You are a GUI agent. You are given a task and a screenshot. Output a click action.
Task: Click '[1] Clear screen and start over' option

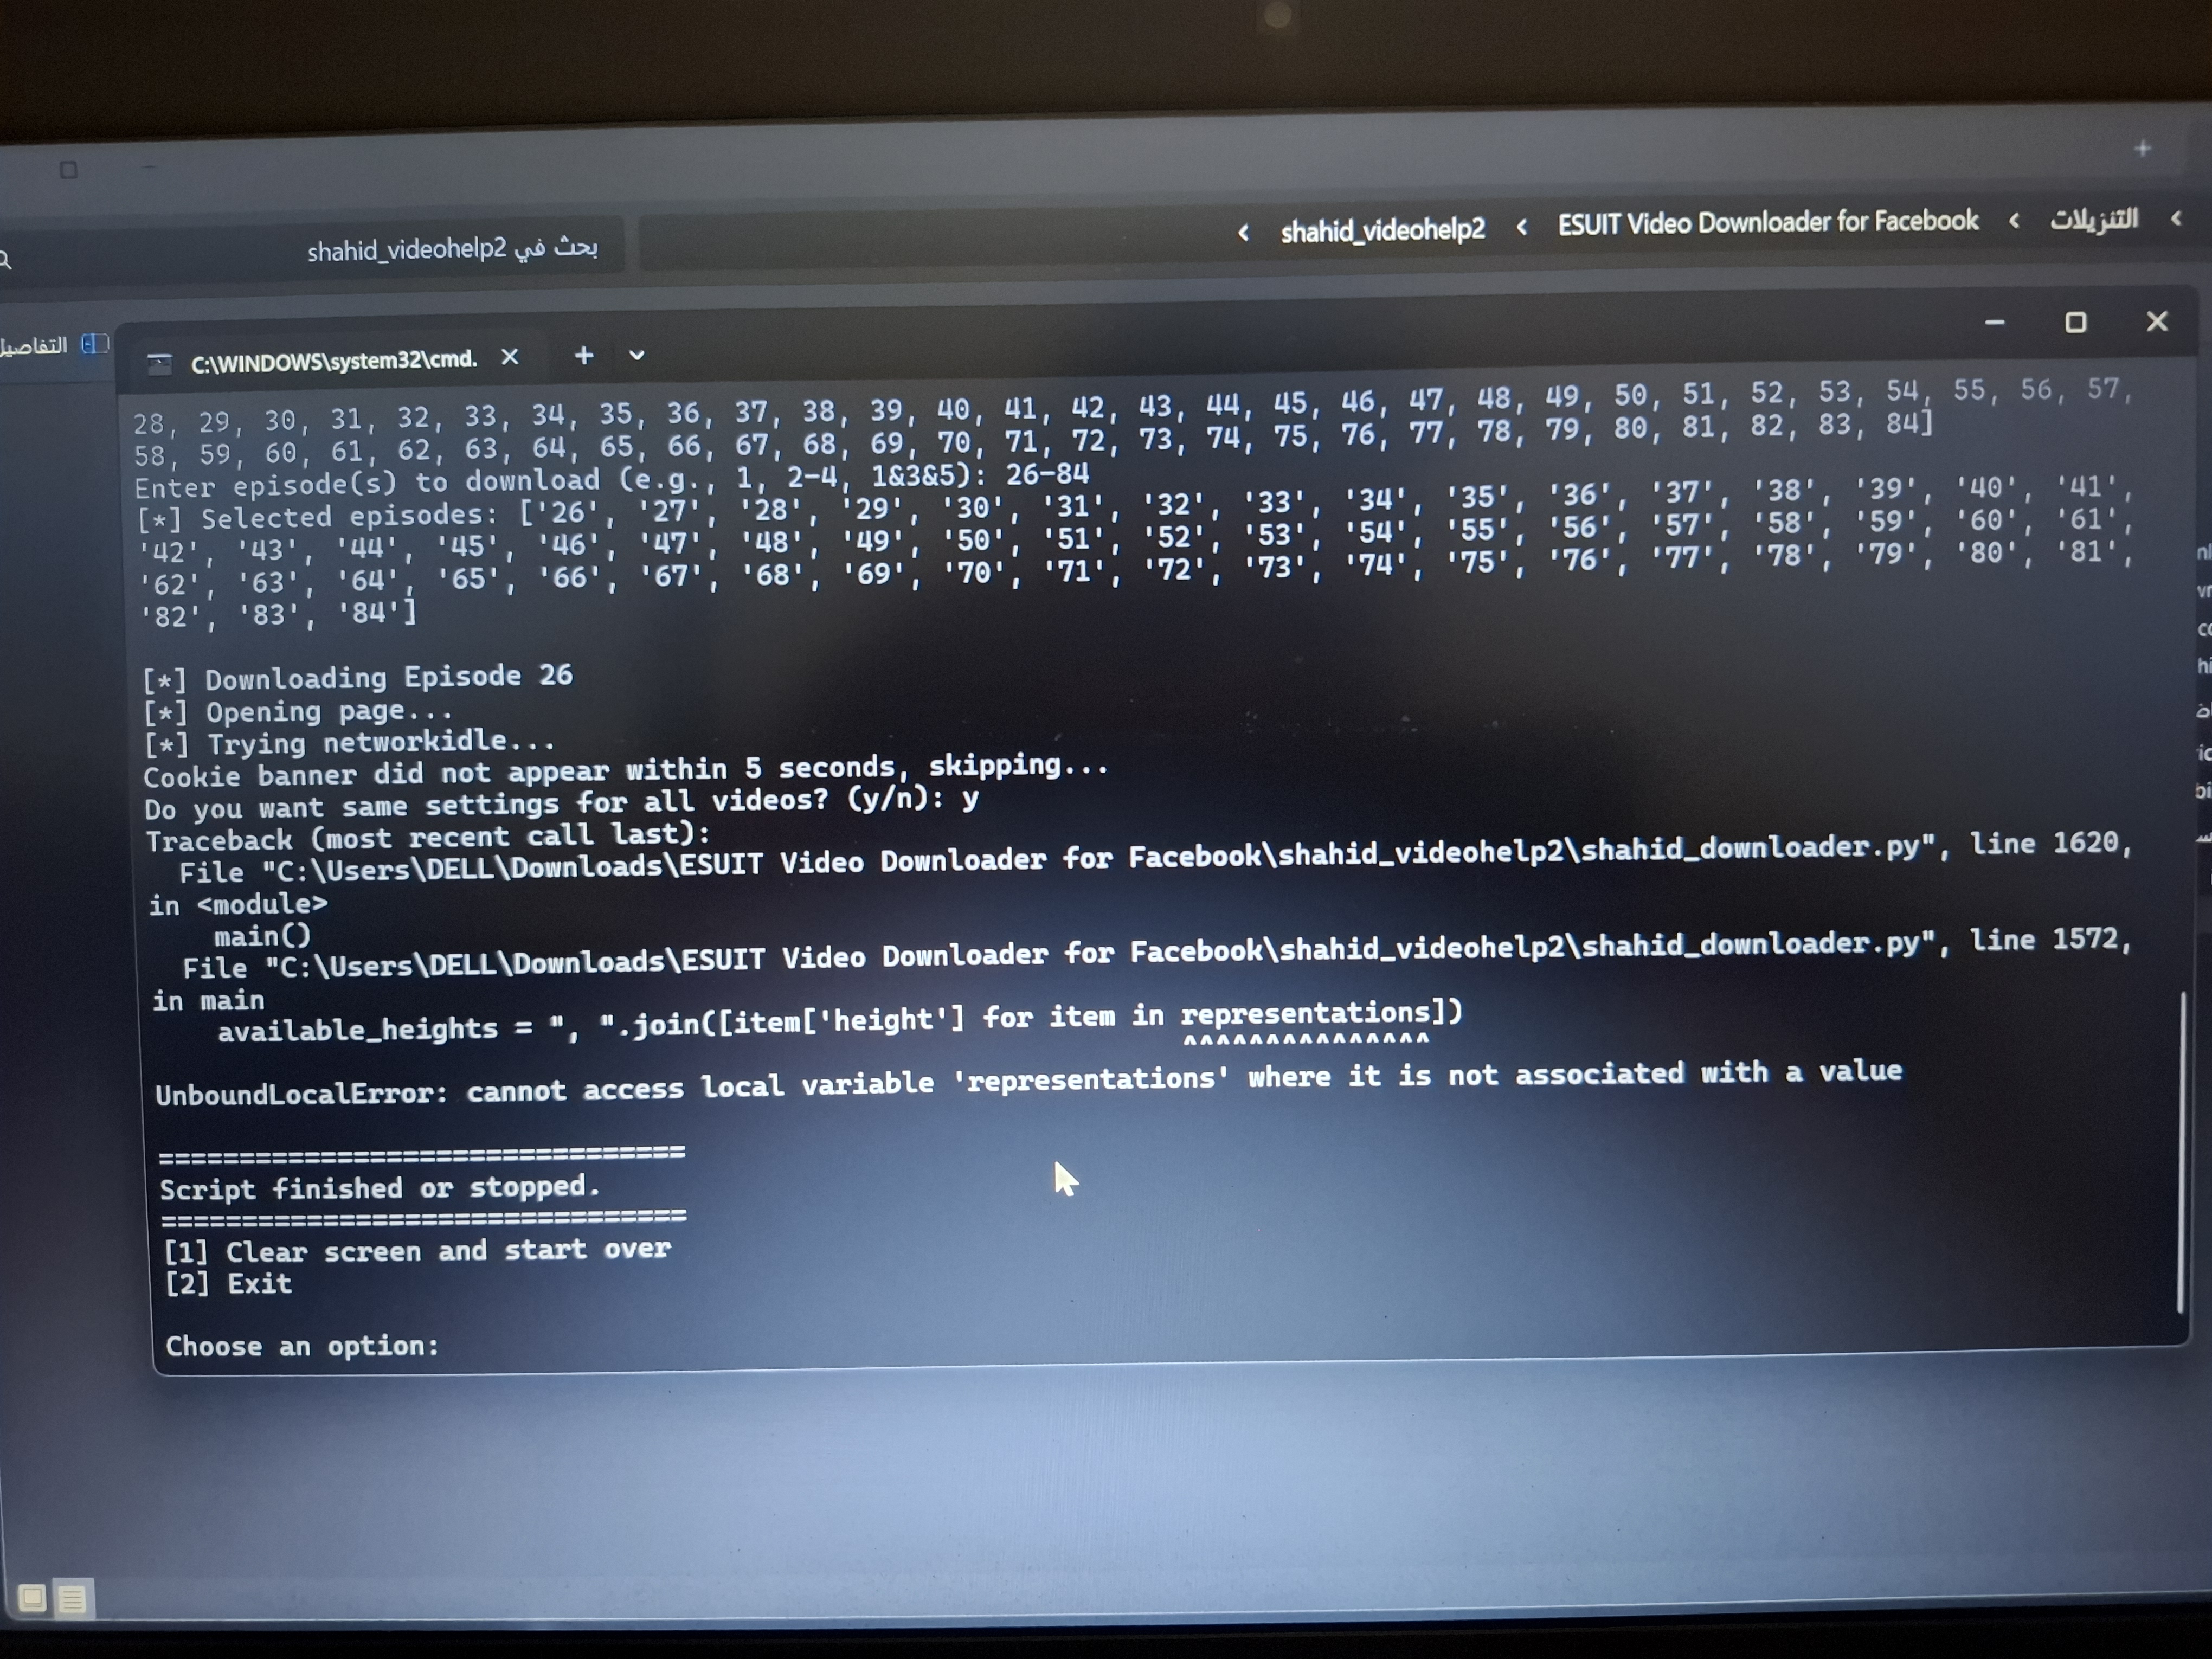[417, 1251]
